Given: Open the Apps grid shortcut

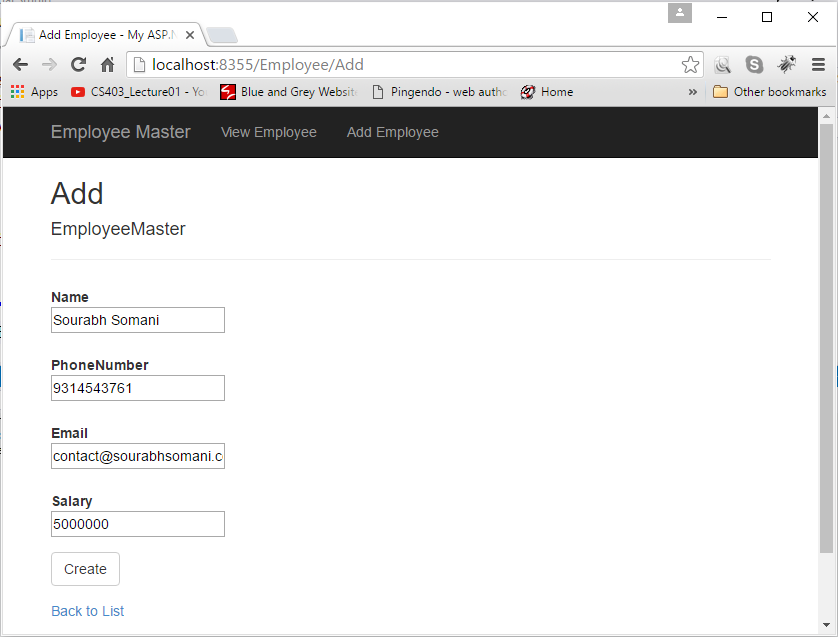Looking at the screenshot, I should 34,92.
